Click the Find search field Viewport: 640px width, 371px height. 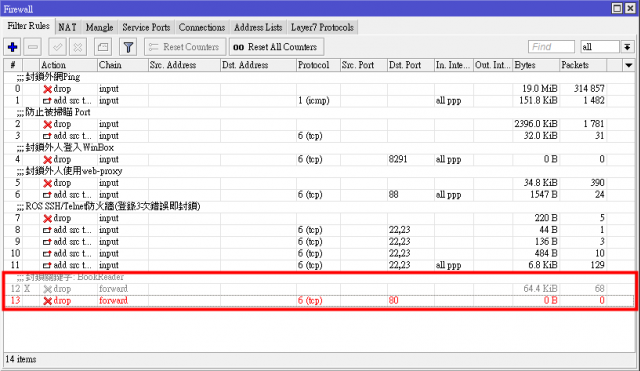(551, 47)
